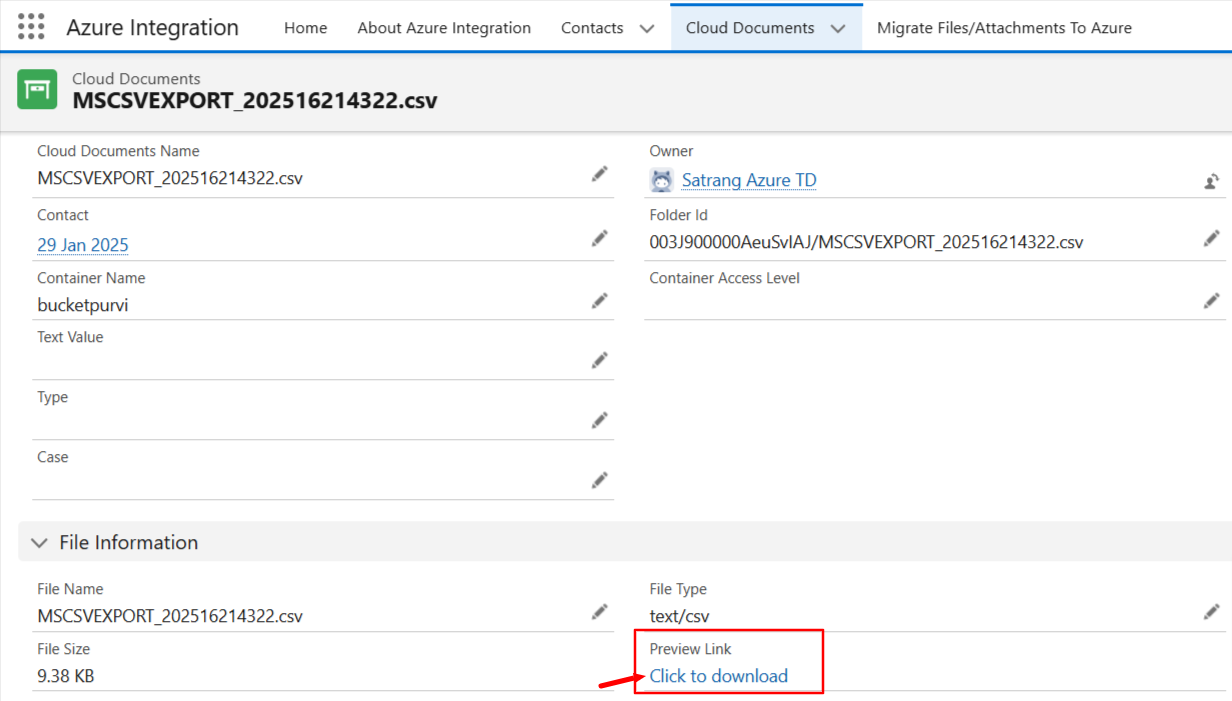
Task: Edit the Cloud Documents Name field pencil
Action: pos(599,174)
